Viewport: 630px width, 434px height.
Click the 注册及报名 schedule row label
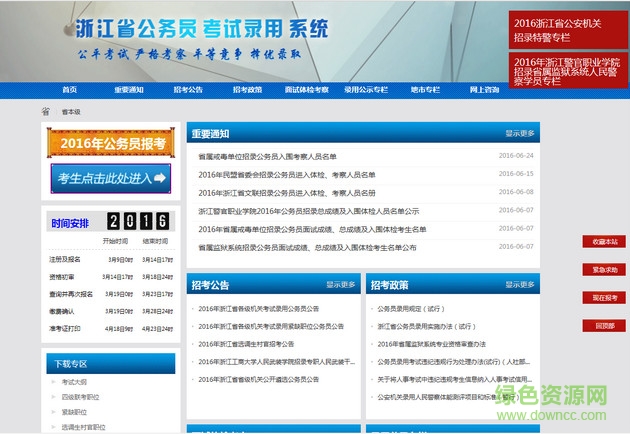(x=65, y=260)
